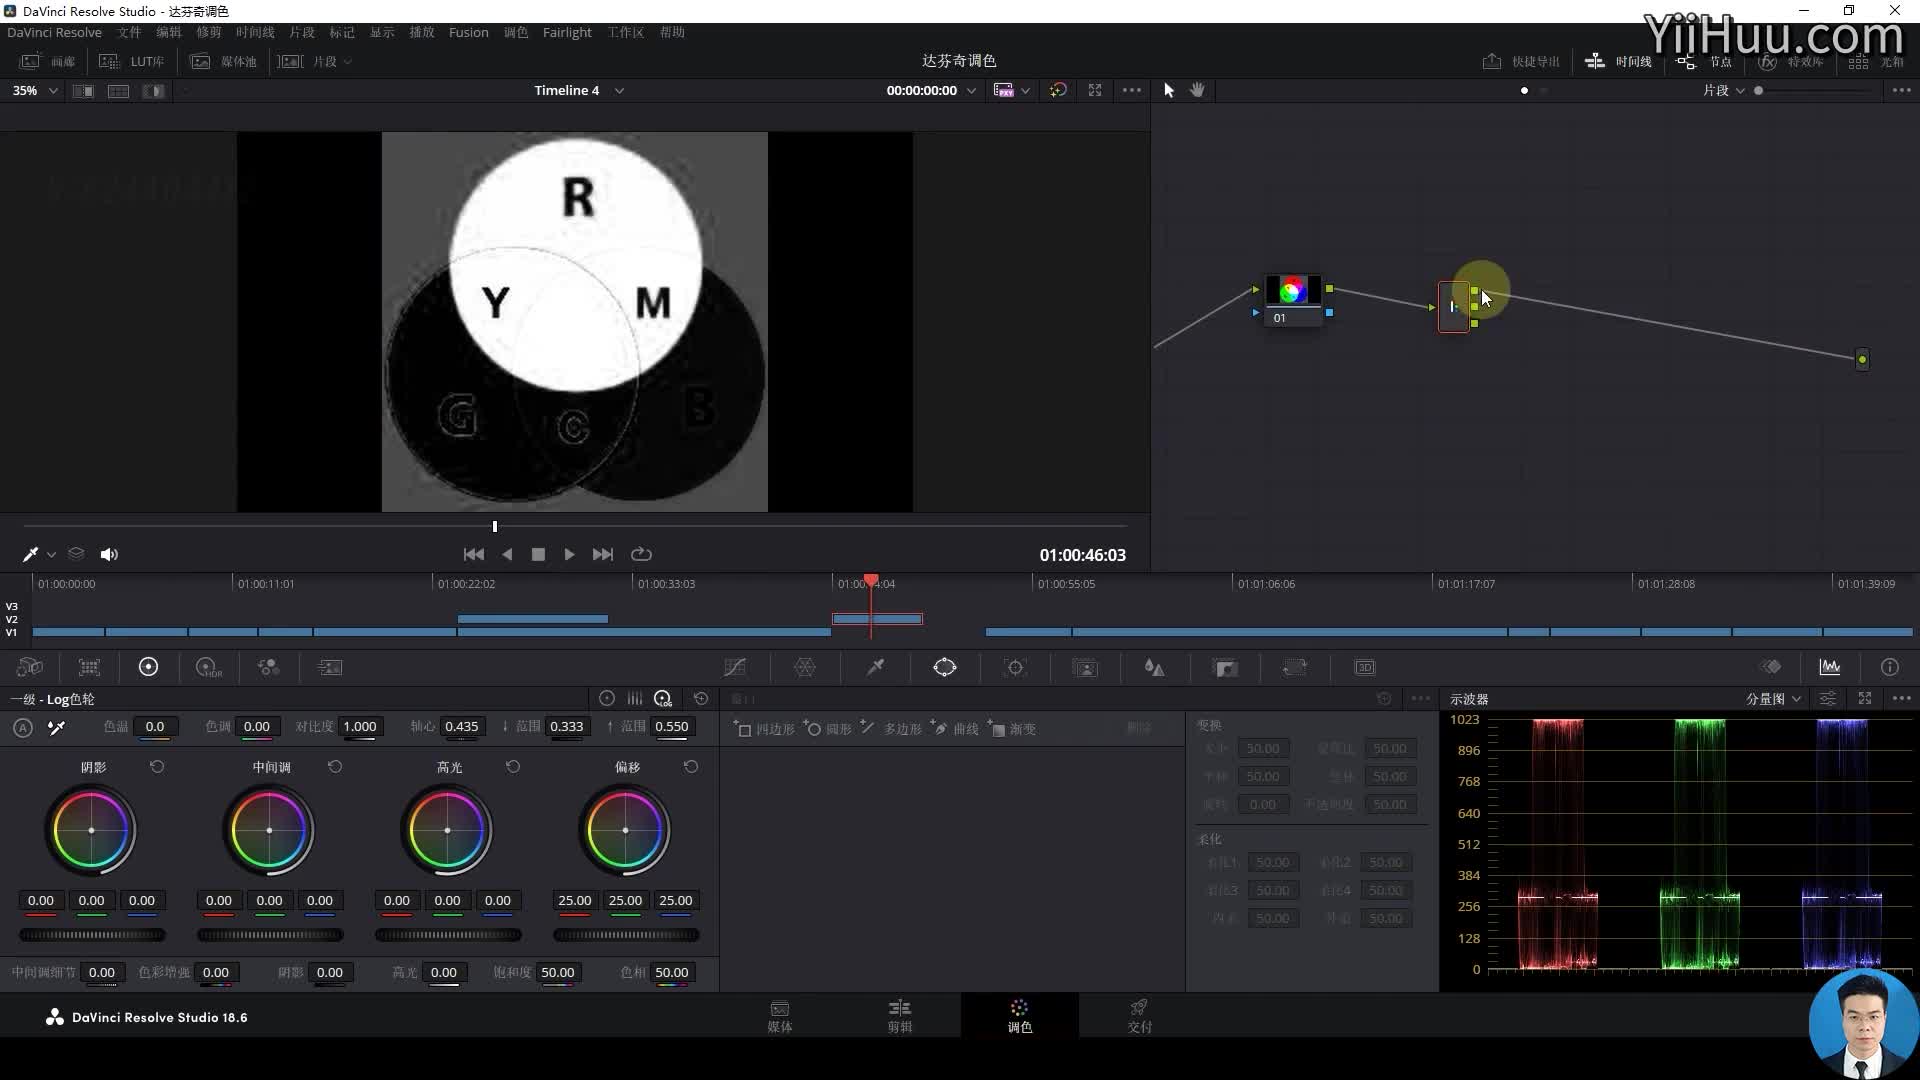Viewport: 1920px width, 1080px height.
Task: Select the arrow pointer tool
Action: click(x=1168, y=90)
